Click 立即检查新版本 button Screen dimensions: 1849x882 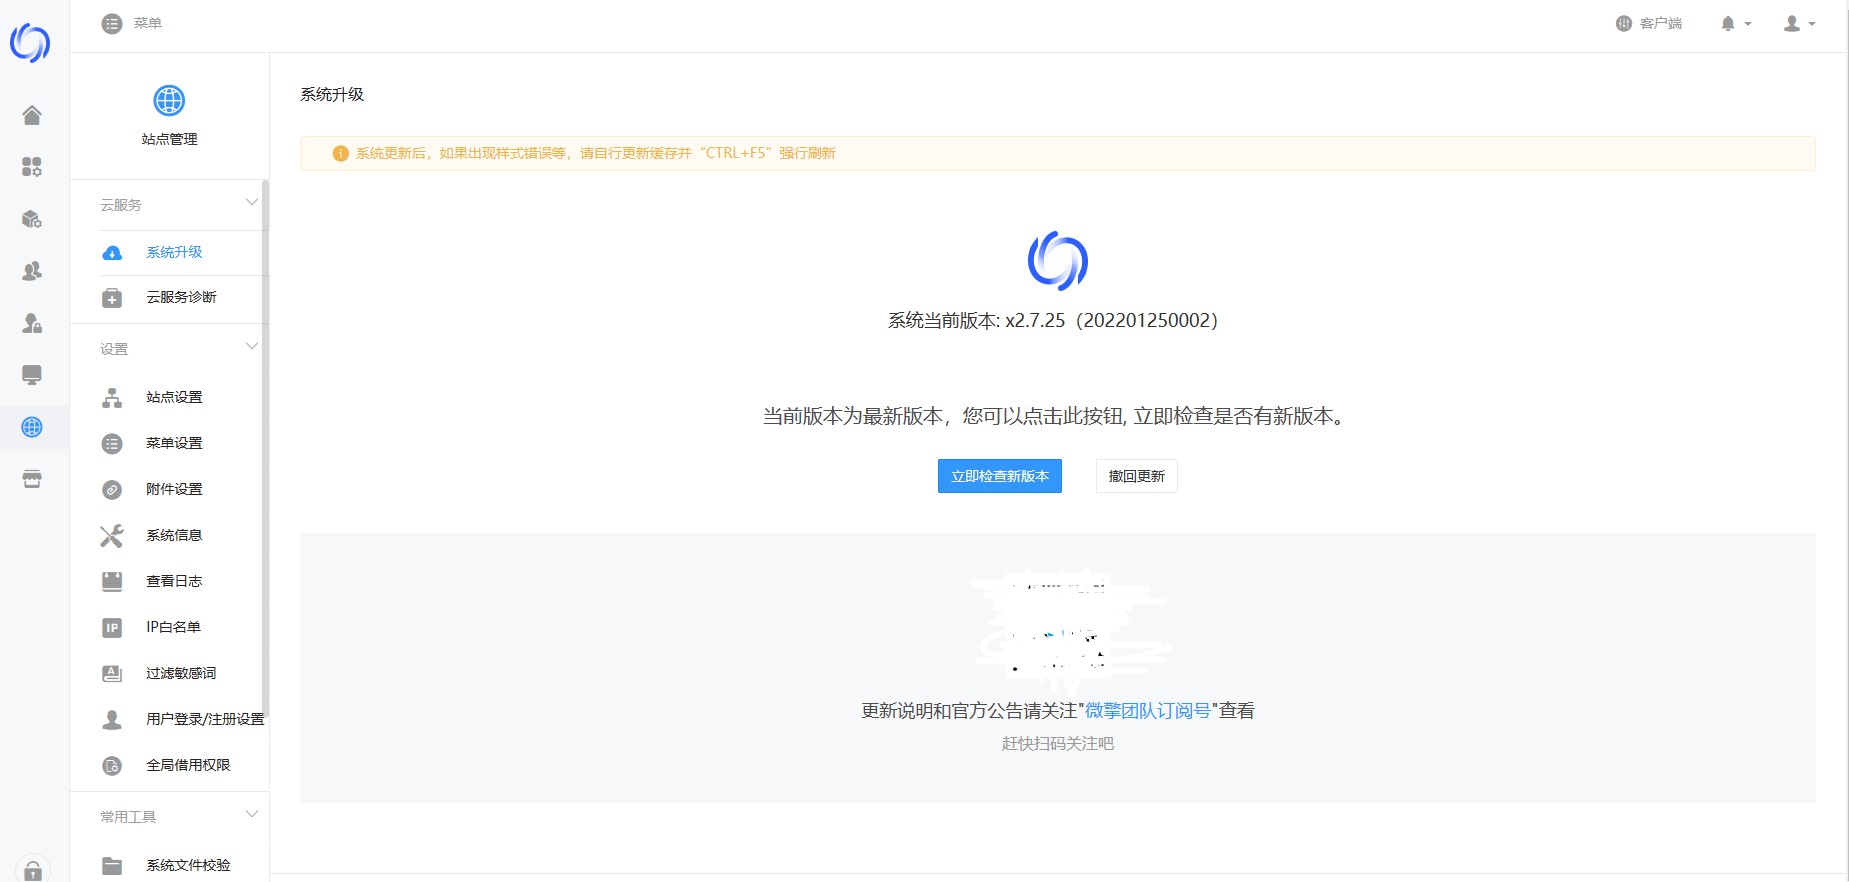coord(999,476)
